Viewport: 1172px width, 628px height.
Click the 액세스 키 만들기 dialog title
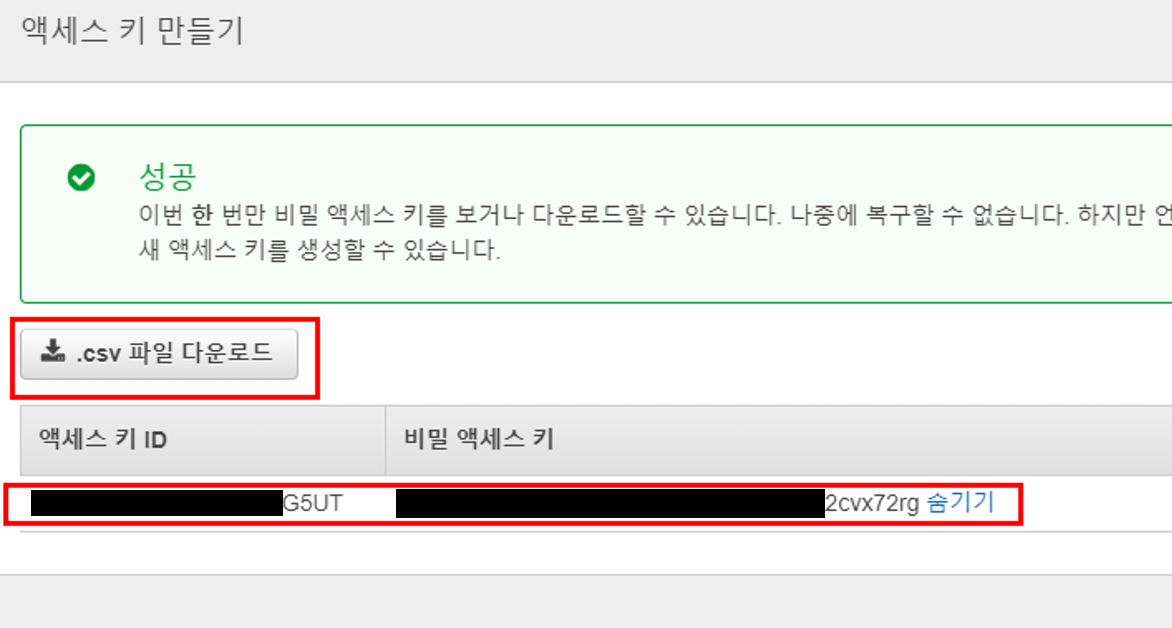point(132,31)
